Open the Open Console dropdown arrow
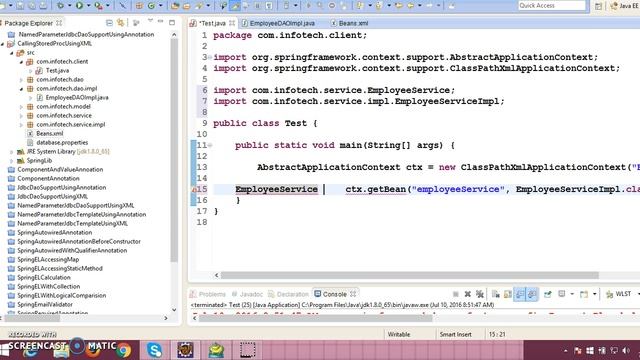This screenshot has width=640, height=360. coord(595,294)
